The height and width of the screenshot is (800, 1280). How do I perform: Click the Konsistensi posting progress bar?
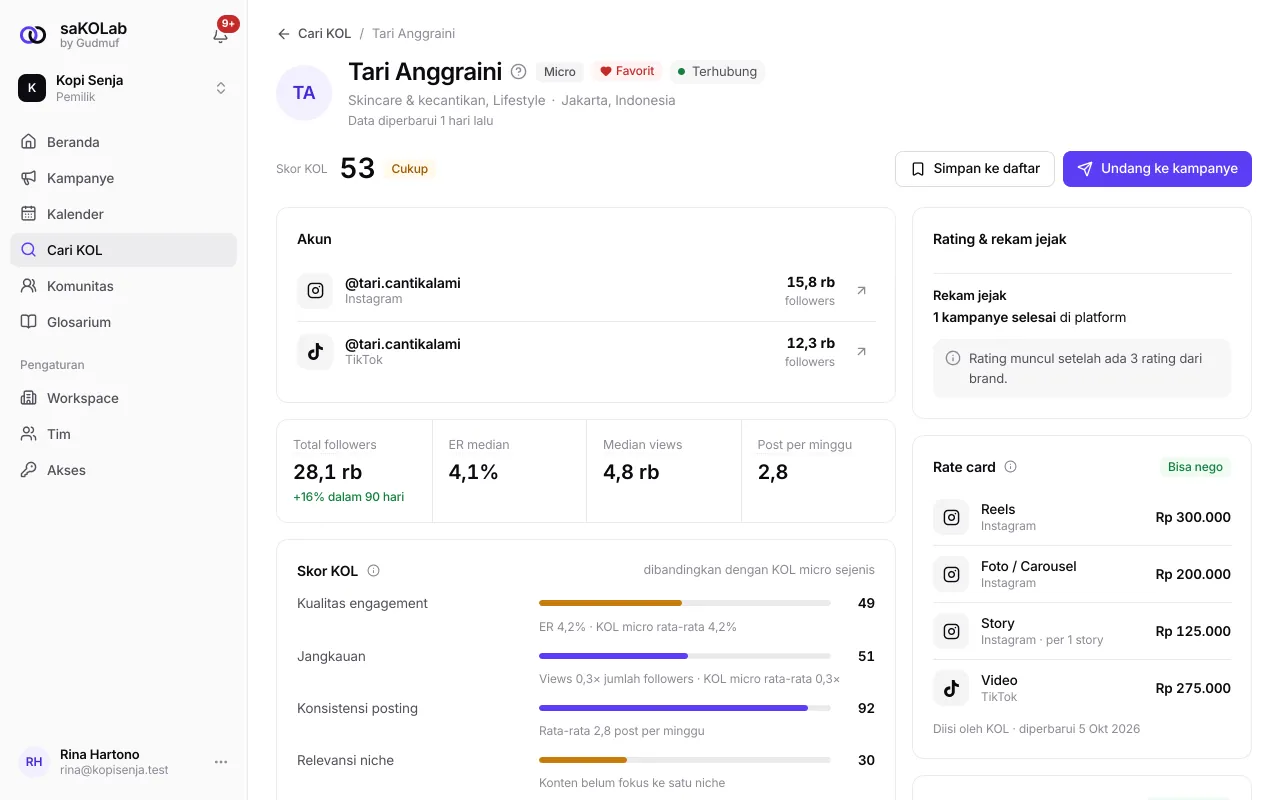point(685,708)
